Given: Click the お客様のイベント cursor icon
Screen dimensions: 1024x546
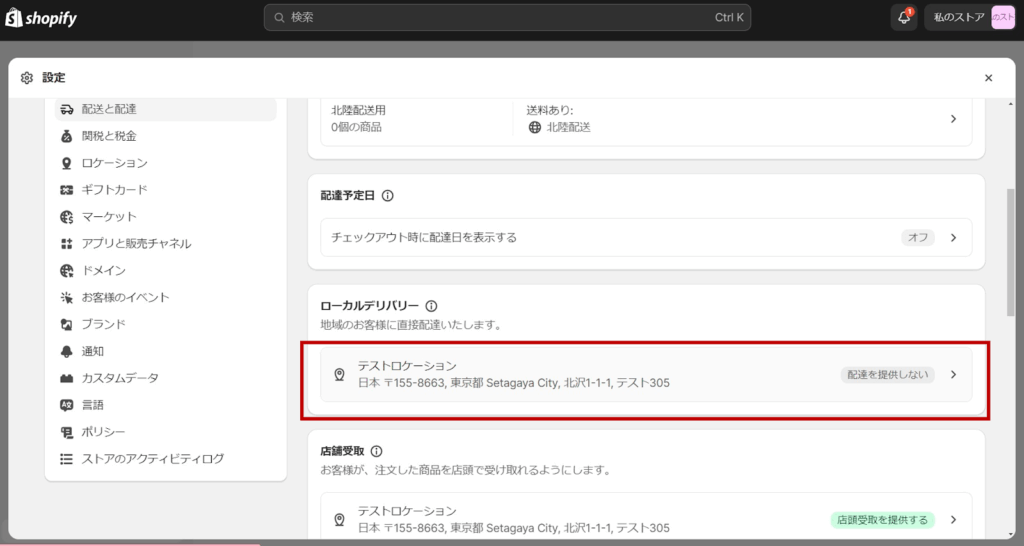Looking at the screenshot, I should click(x=67, y=297).
